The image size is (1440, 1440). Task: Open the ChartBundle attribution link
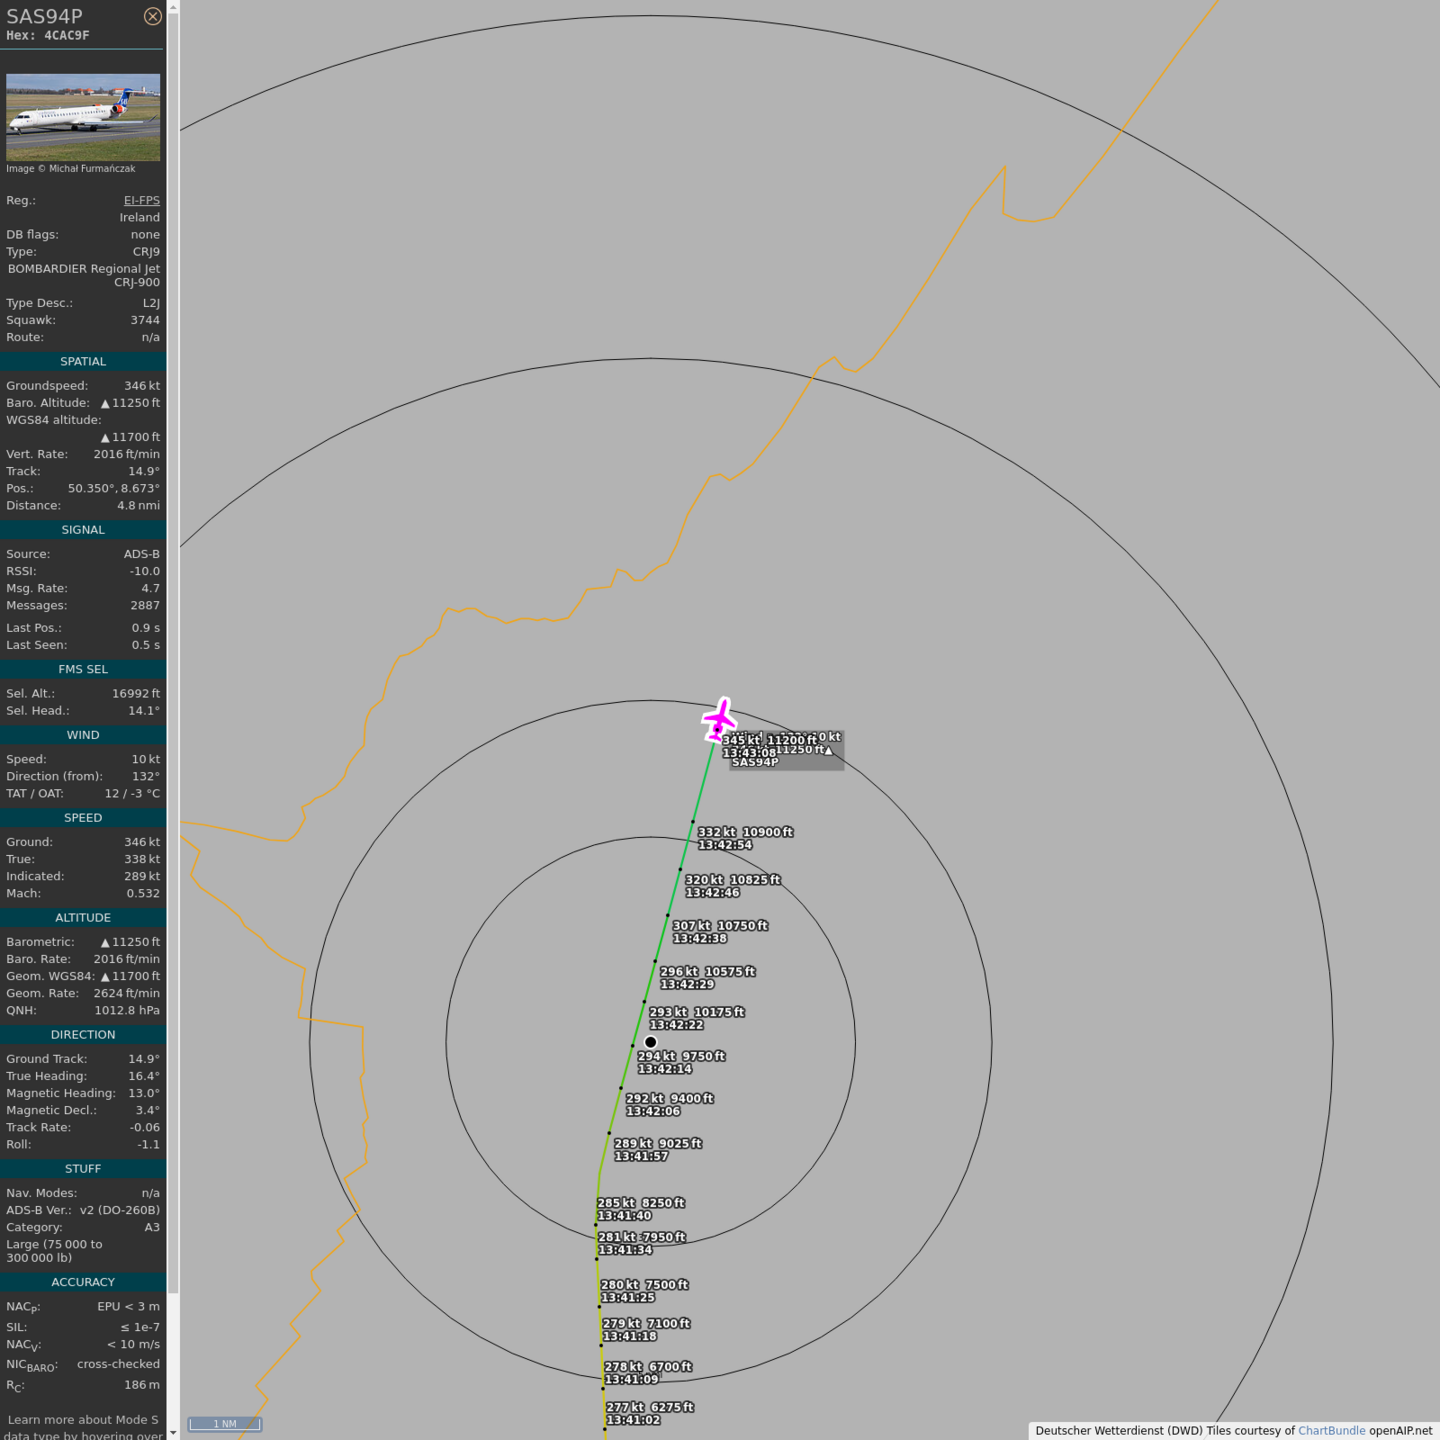[x=1331, y=1430]
